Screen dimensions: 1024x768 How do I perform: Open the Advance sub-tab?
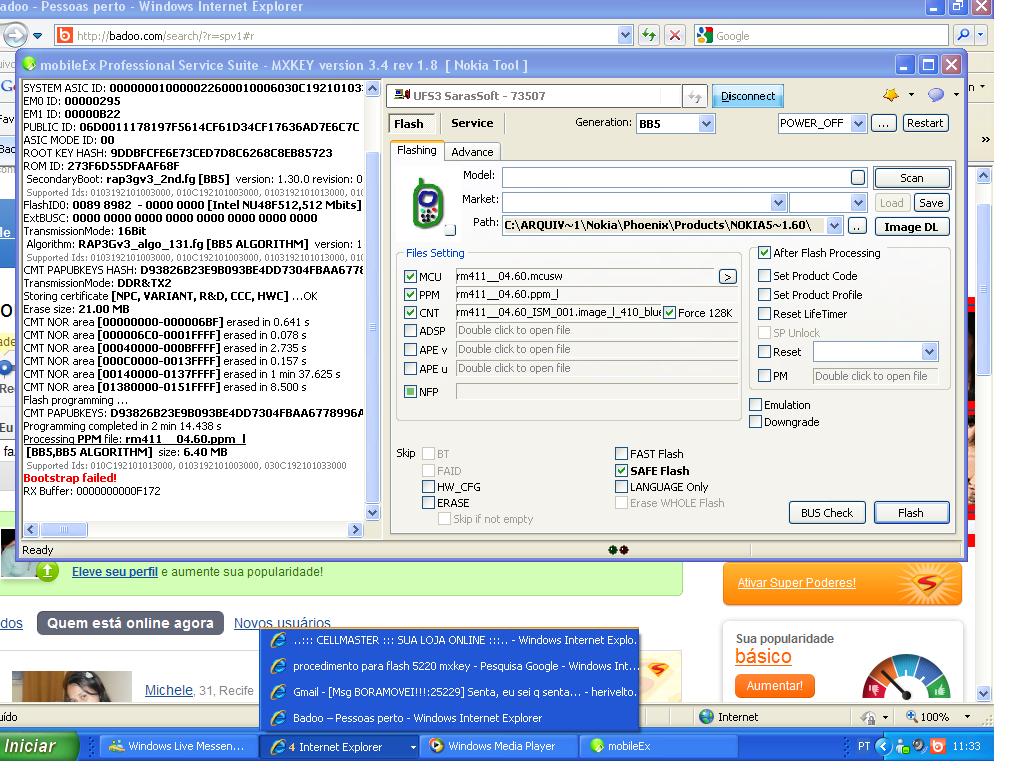pyautogui.click(x=472, y=152)
